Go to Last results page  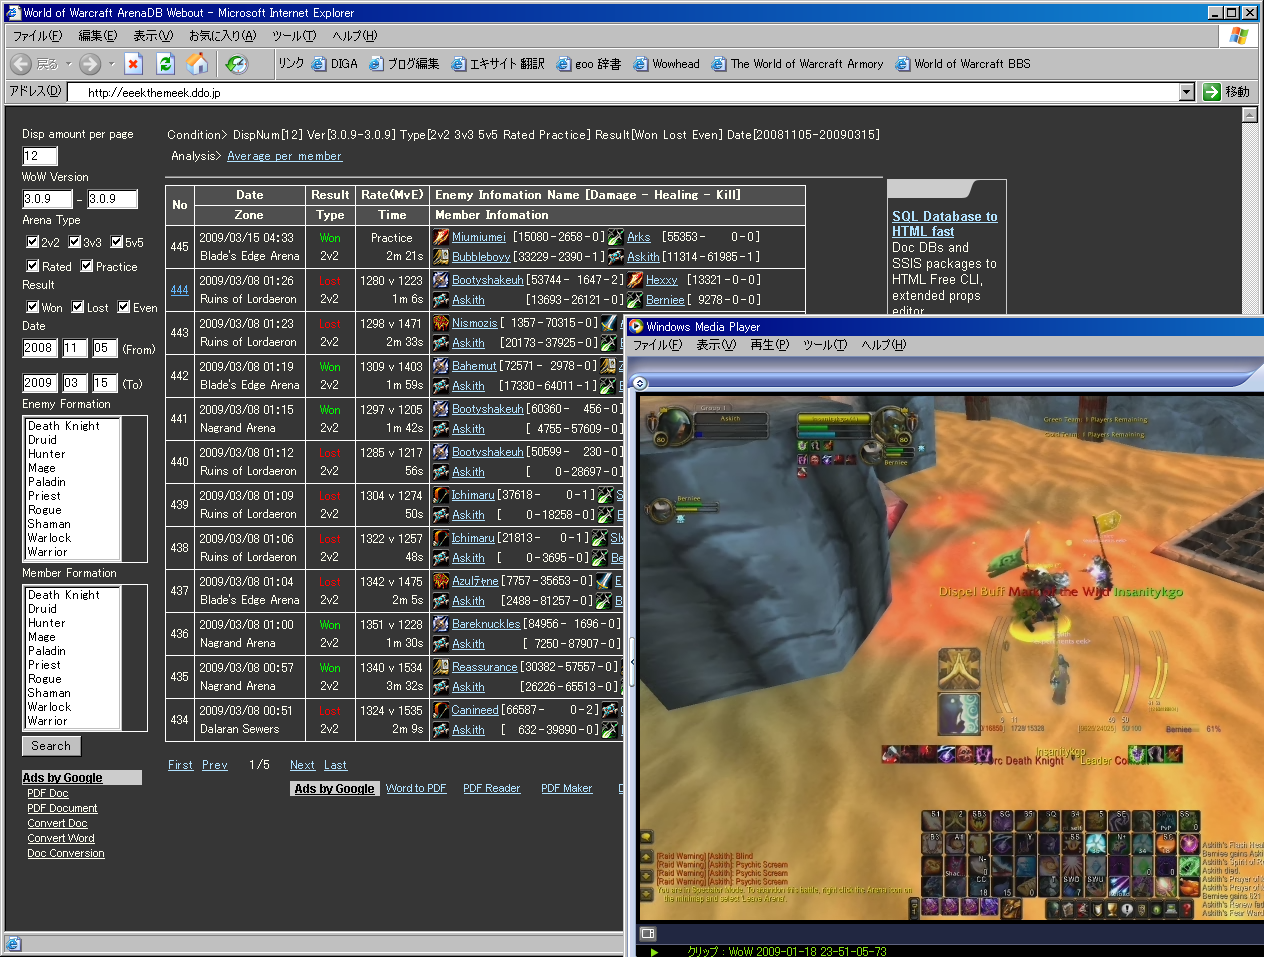(x=335, y=765)
